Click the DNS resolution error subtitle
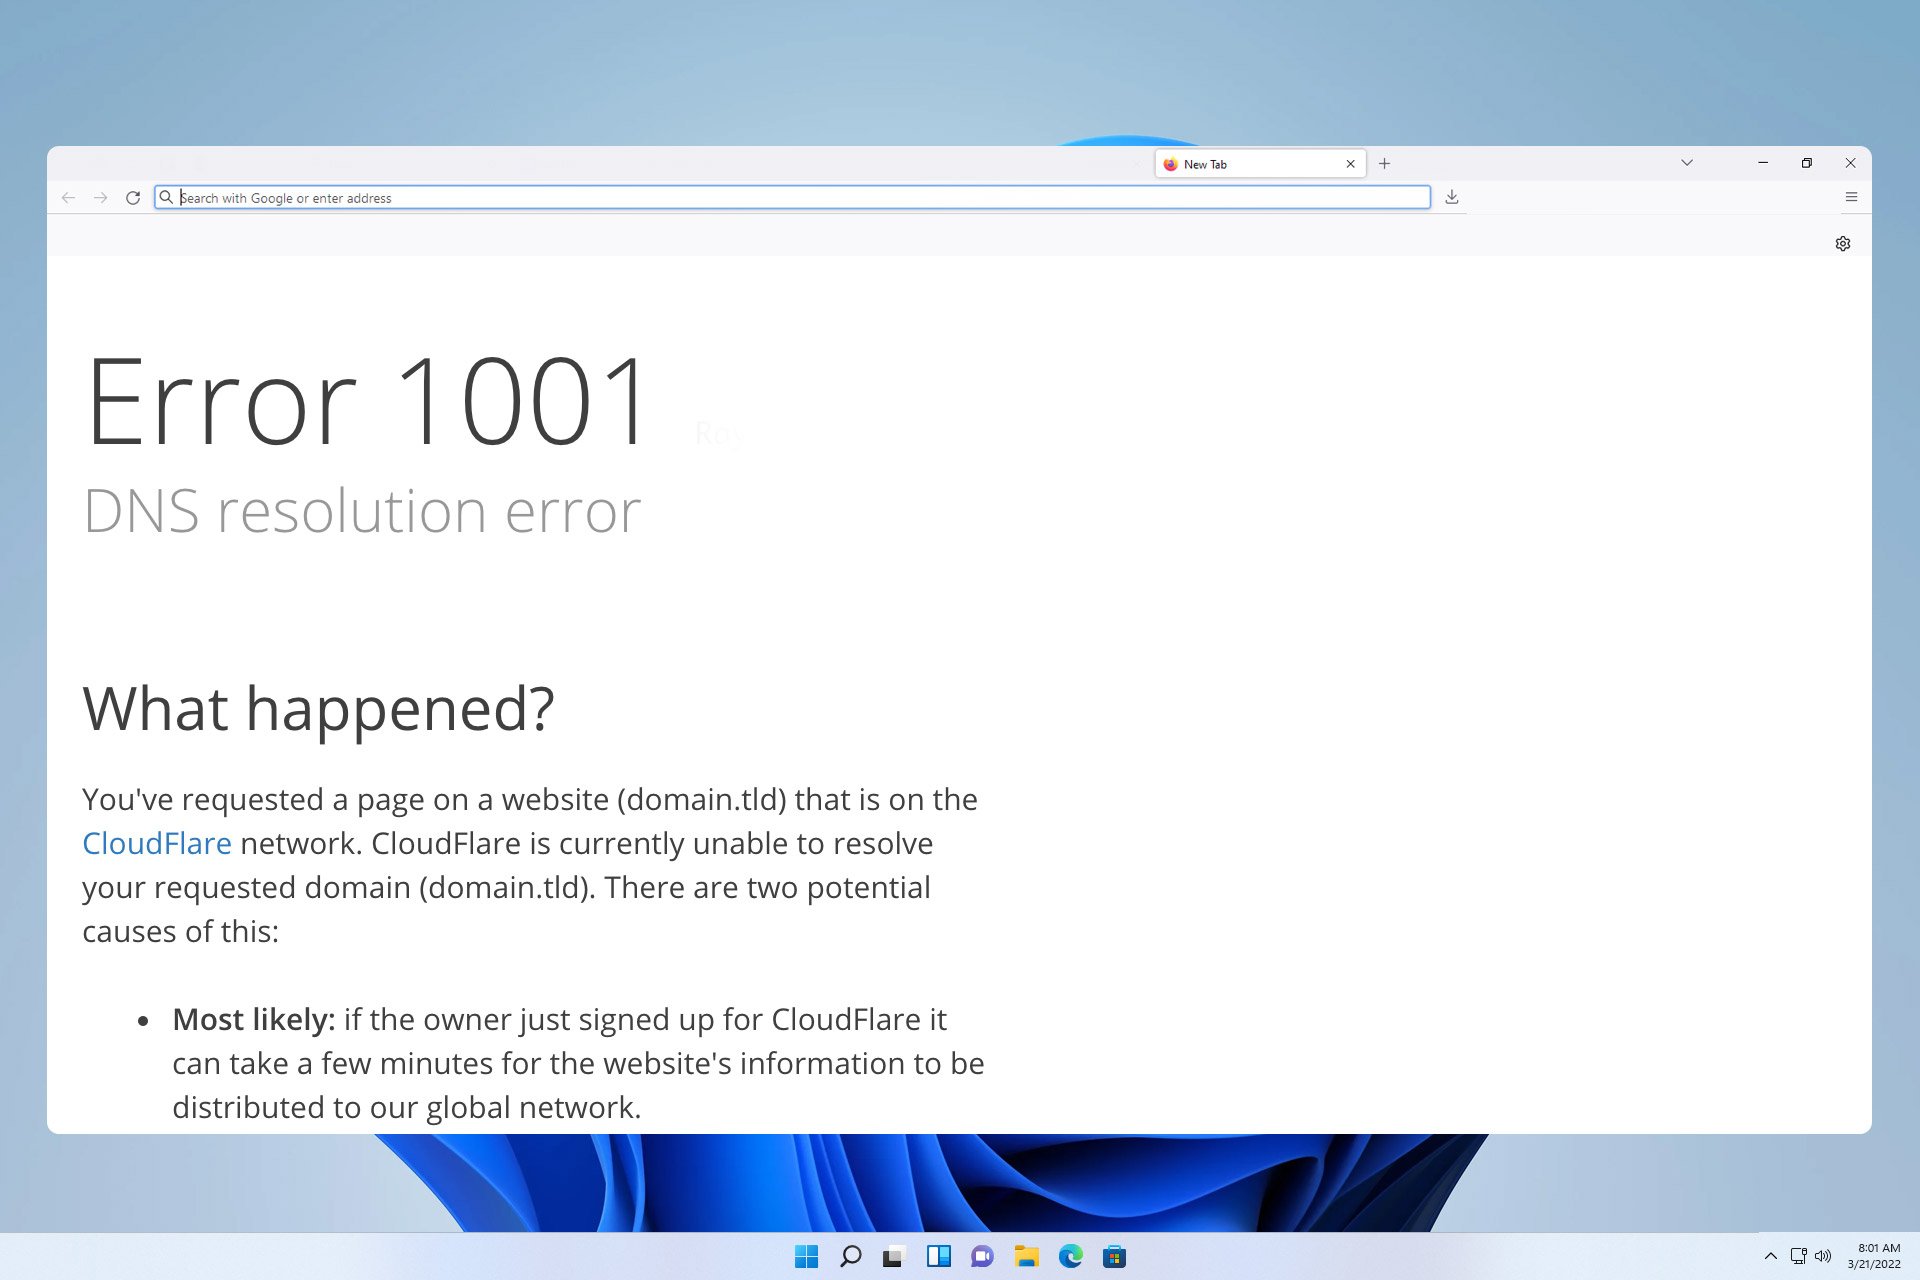The image size is (1920, 1280). pyautogui.click(x=362, y=511)
